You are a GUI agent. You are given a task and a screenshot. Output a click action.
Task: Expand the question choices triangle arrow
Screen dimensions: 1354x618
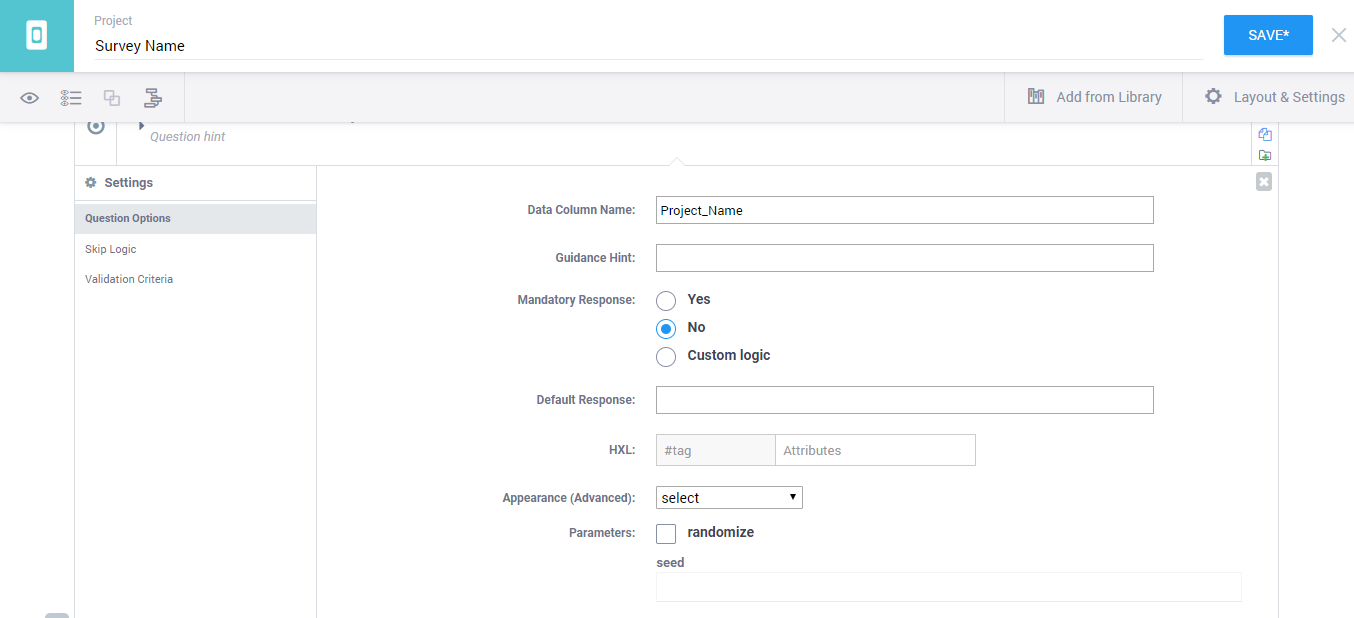(141, 126)
